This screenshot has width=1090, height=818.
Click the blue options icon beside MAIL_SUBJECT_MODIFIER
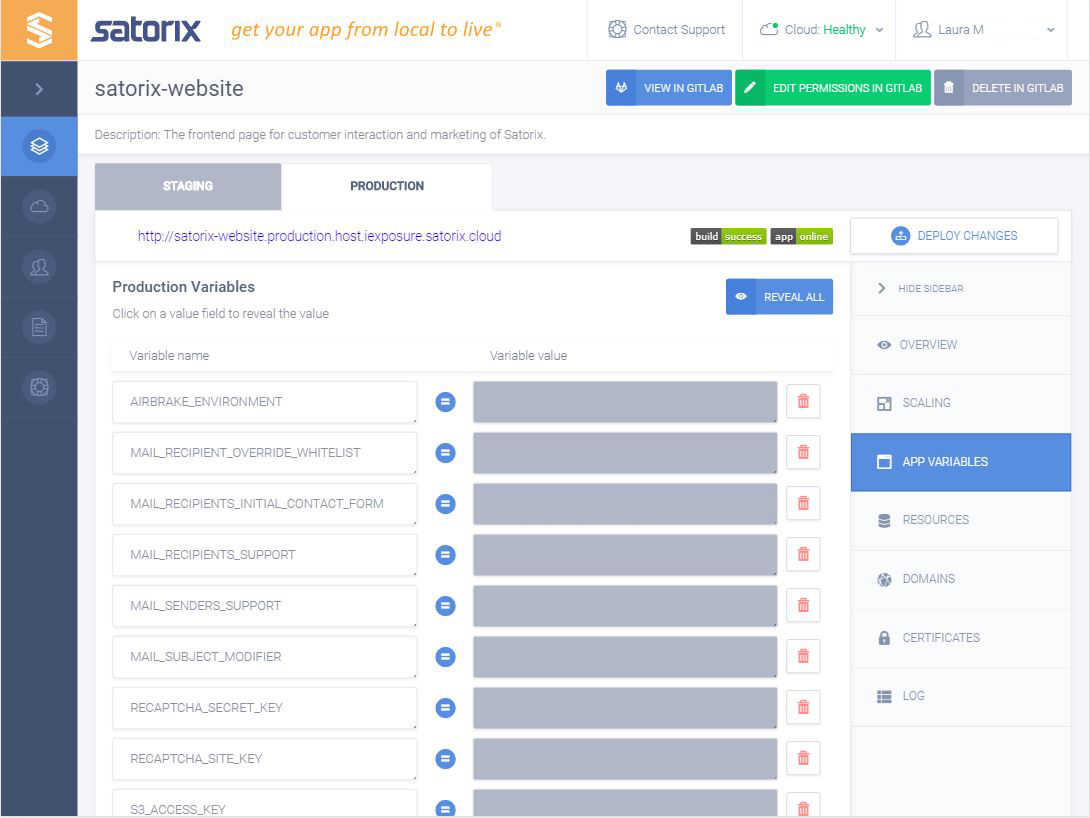444,656
